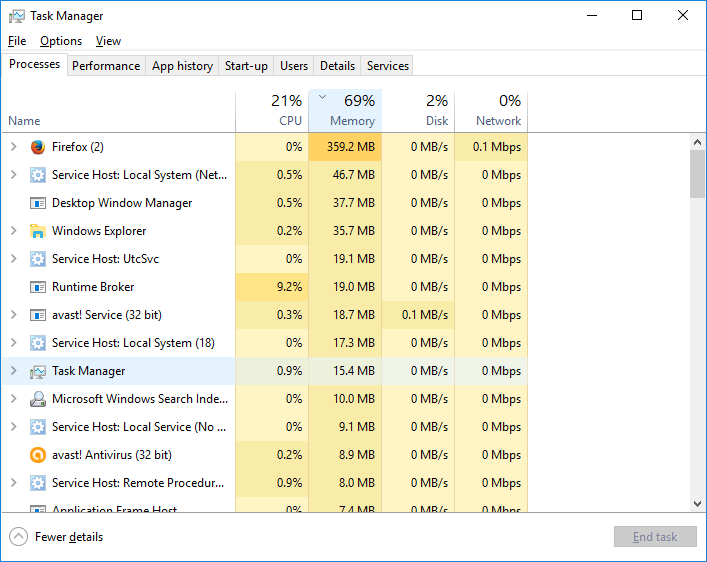Click the Firefox process icon
This screenshot has height=562, width=707.
(x=38, y=147)
